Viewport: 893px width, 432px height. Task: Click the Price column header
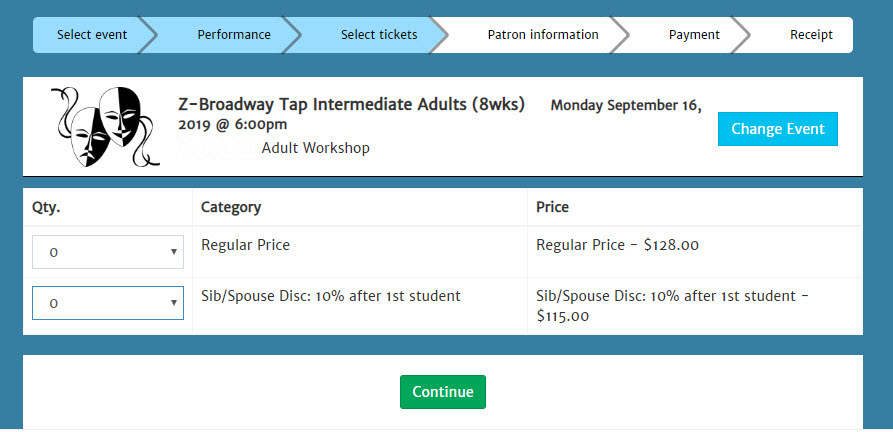pos(552,207)
